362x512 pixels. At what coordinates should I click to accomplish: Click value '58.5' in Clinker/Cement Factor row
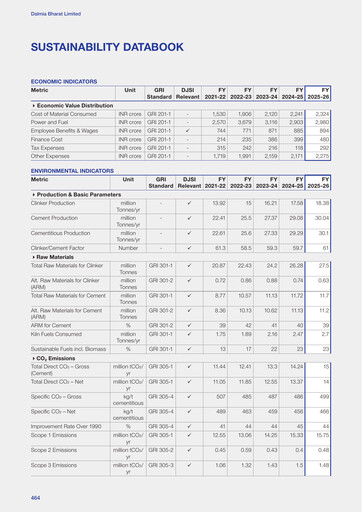click(x=246, y=248)
